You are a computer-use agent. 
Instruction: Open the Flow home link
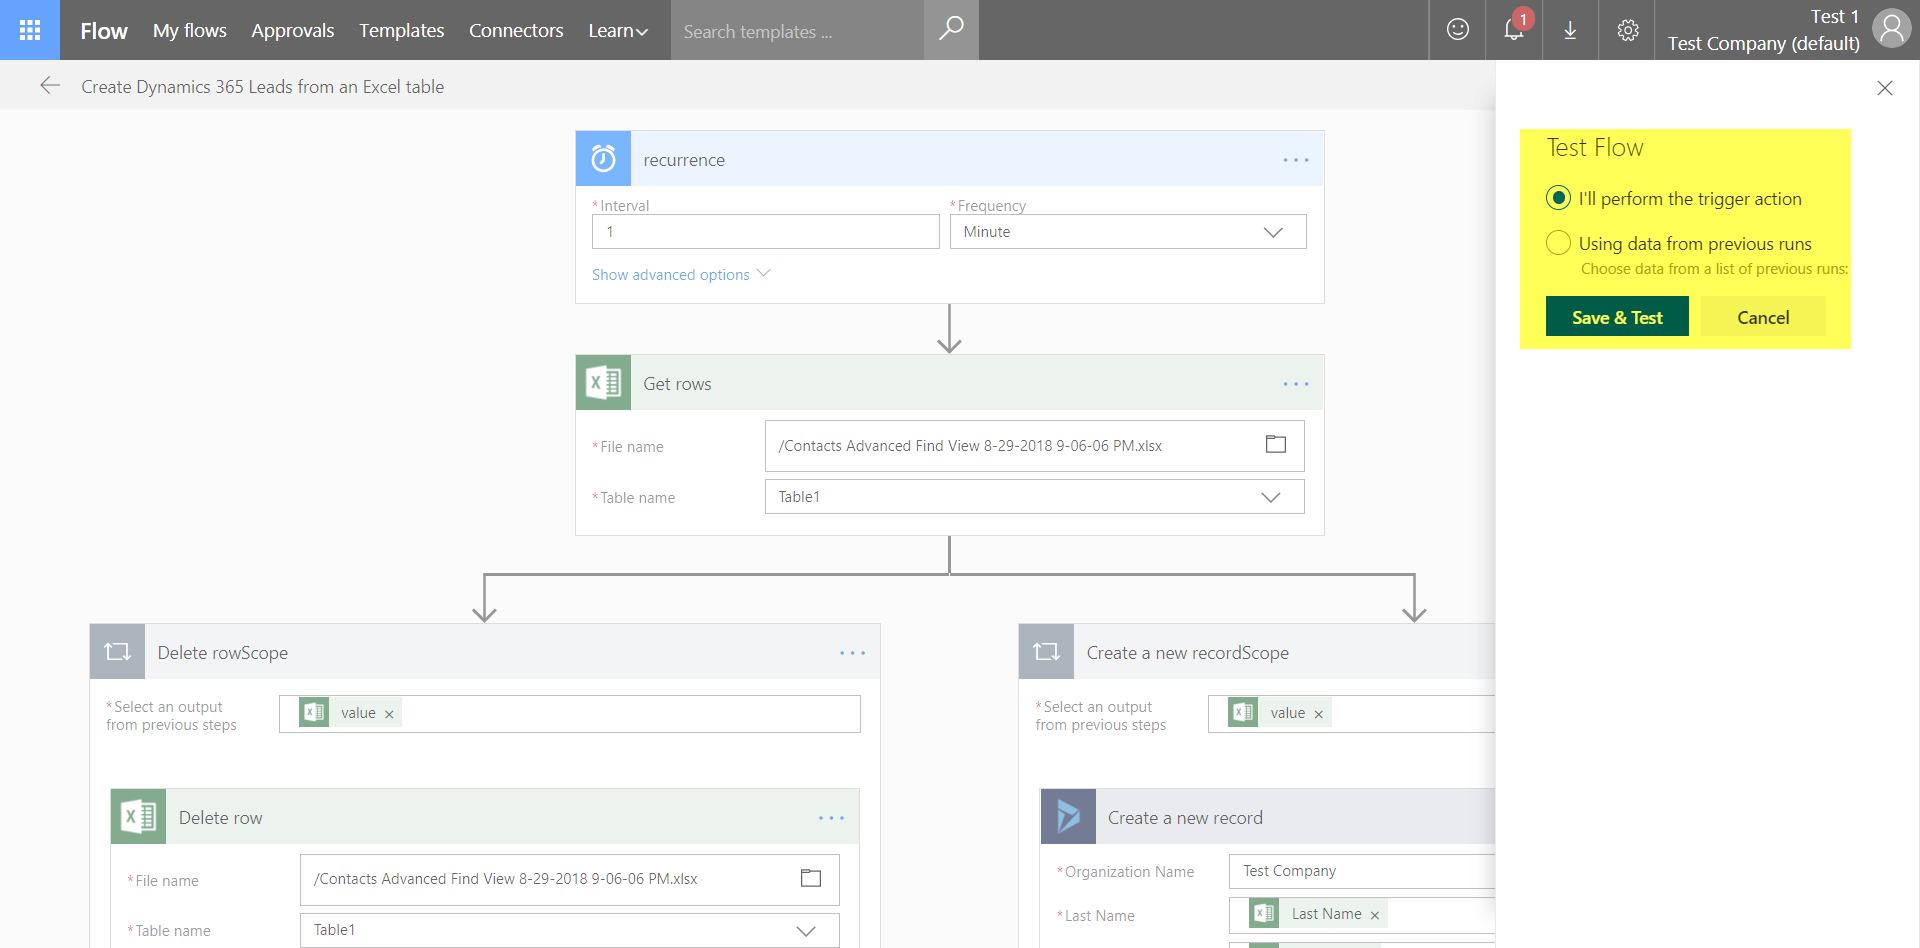[104, 31]
